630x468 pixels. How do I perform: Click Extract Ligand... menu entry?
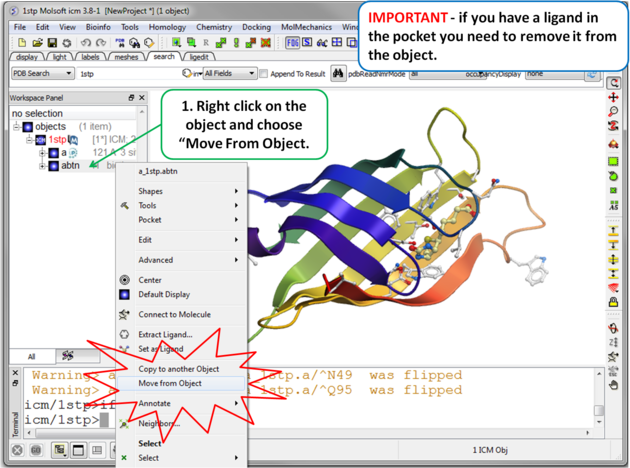pos(165,334)
